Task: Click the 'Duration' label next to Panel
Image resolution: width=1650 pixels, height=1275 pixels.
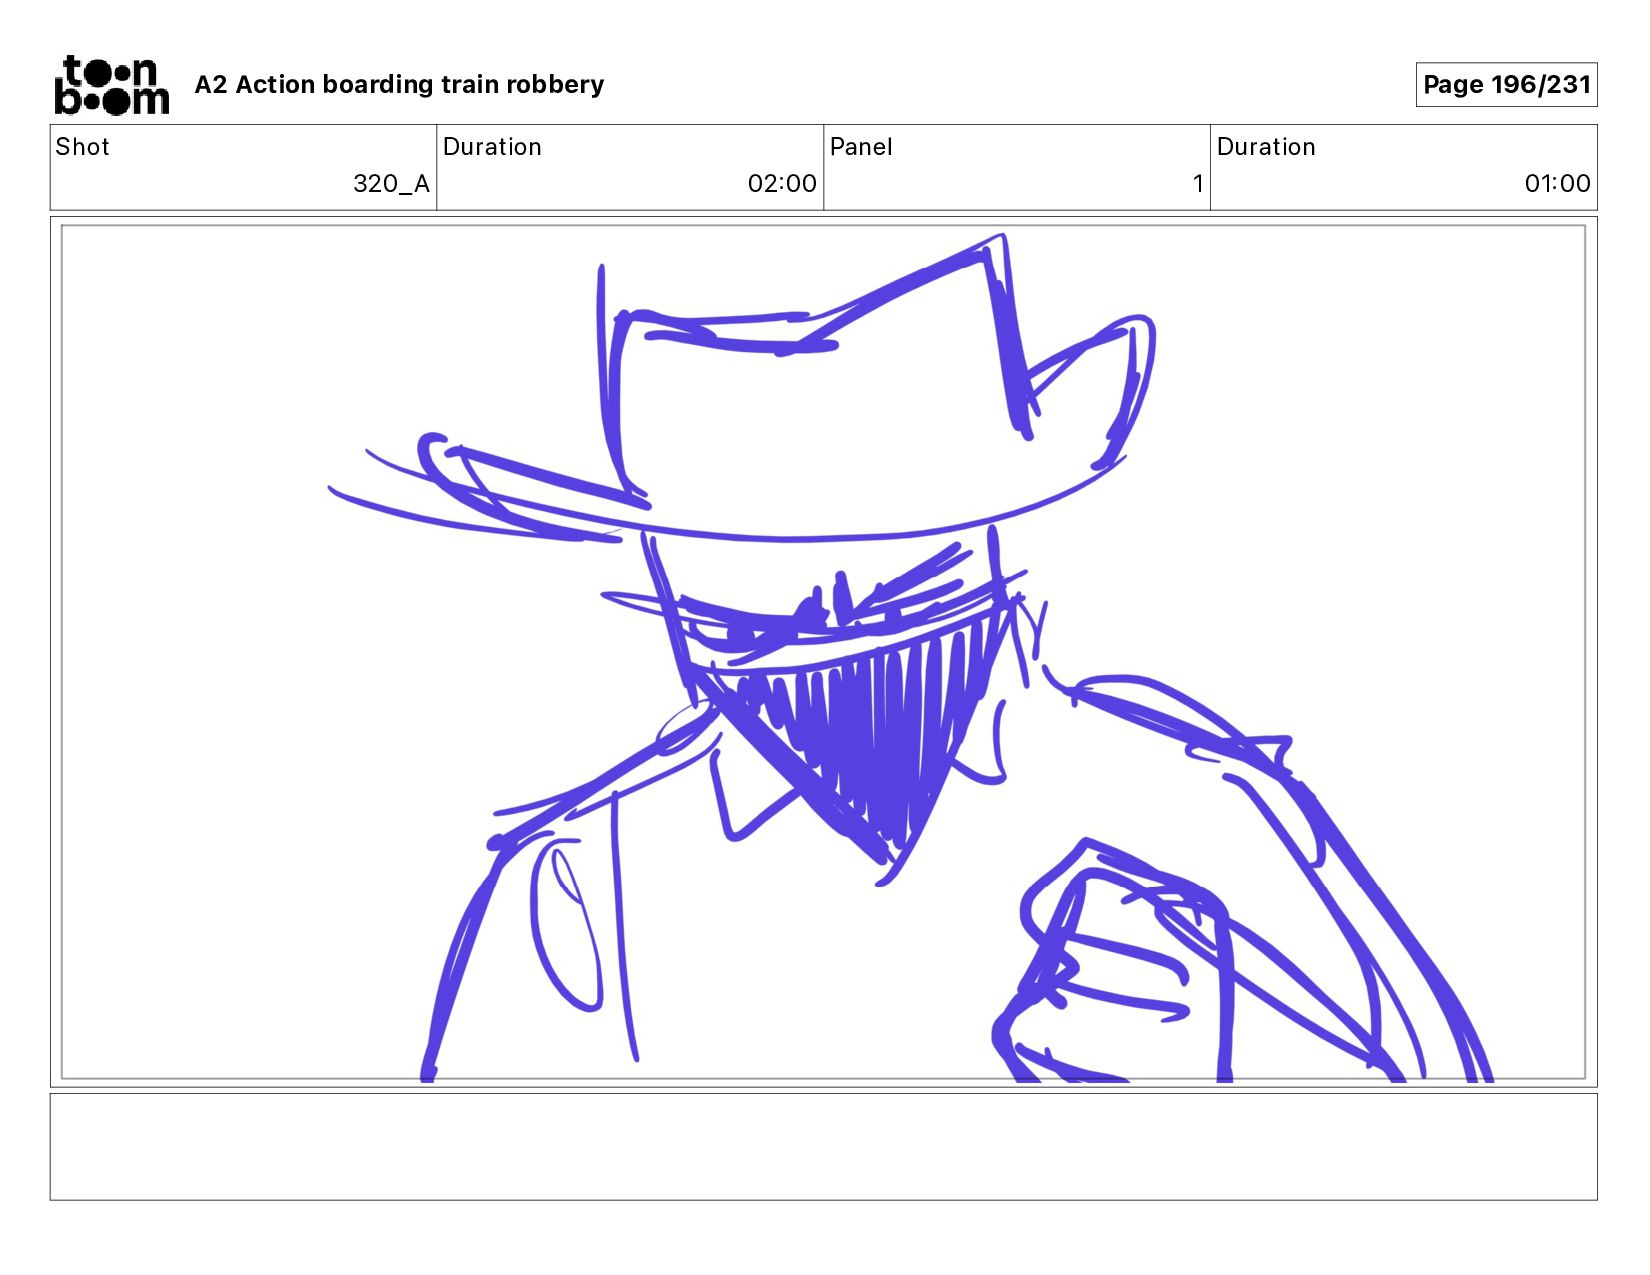Action: click(x=1266, y=147)
